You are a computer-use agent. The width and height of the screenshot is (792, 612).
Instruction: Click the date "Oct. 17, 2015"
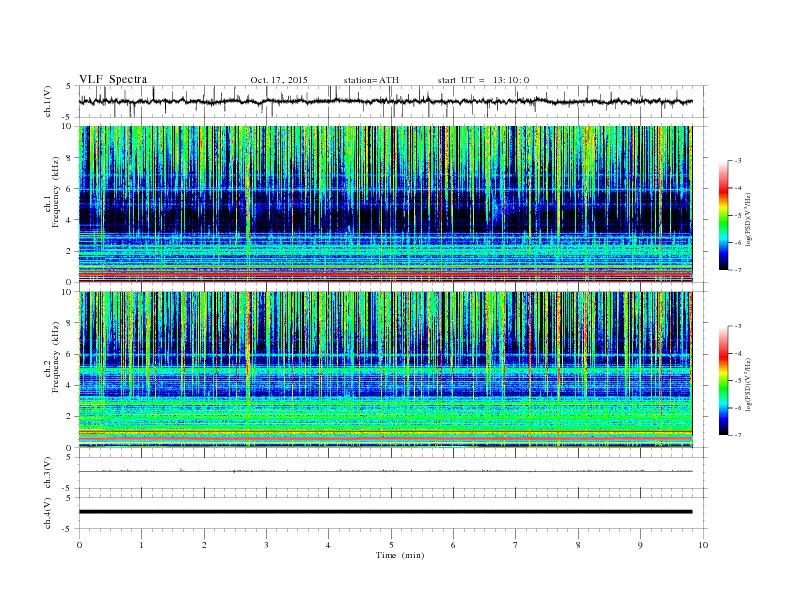279,80
